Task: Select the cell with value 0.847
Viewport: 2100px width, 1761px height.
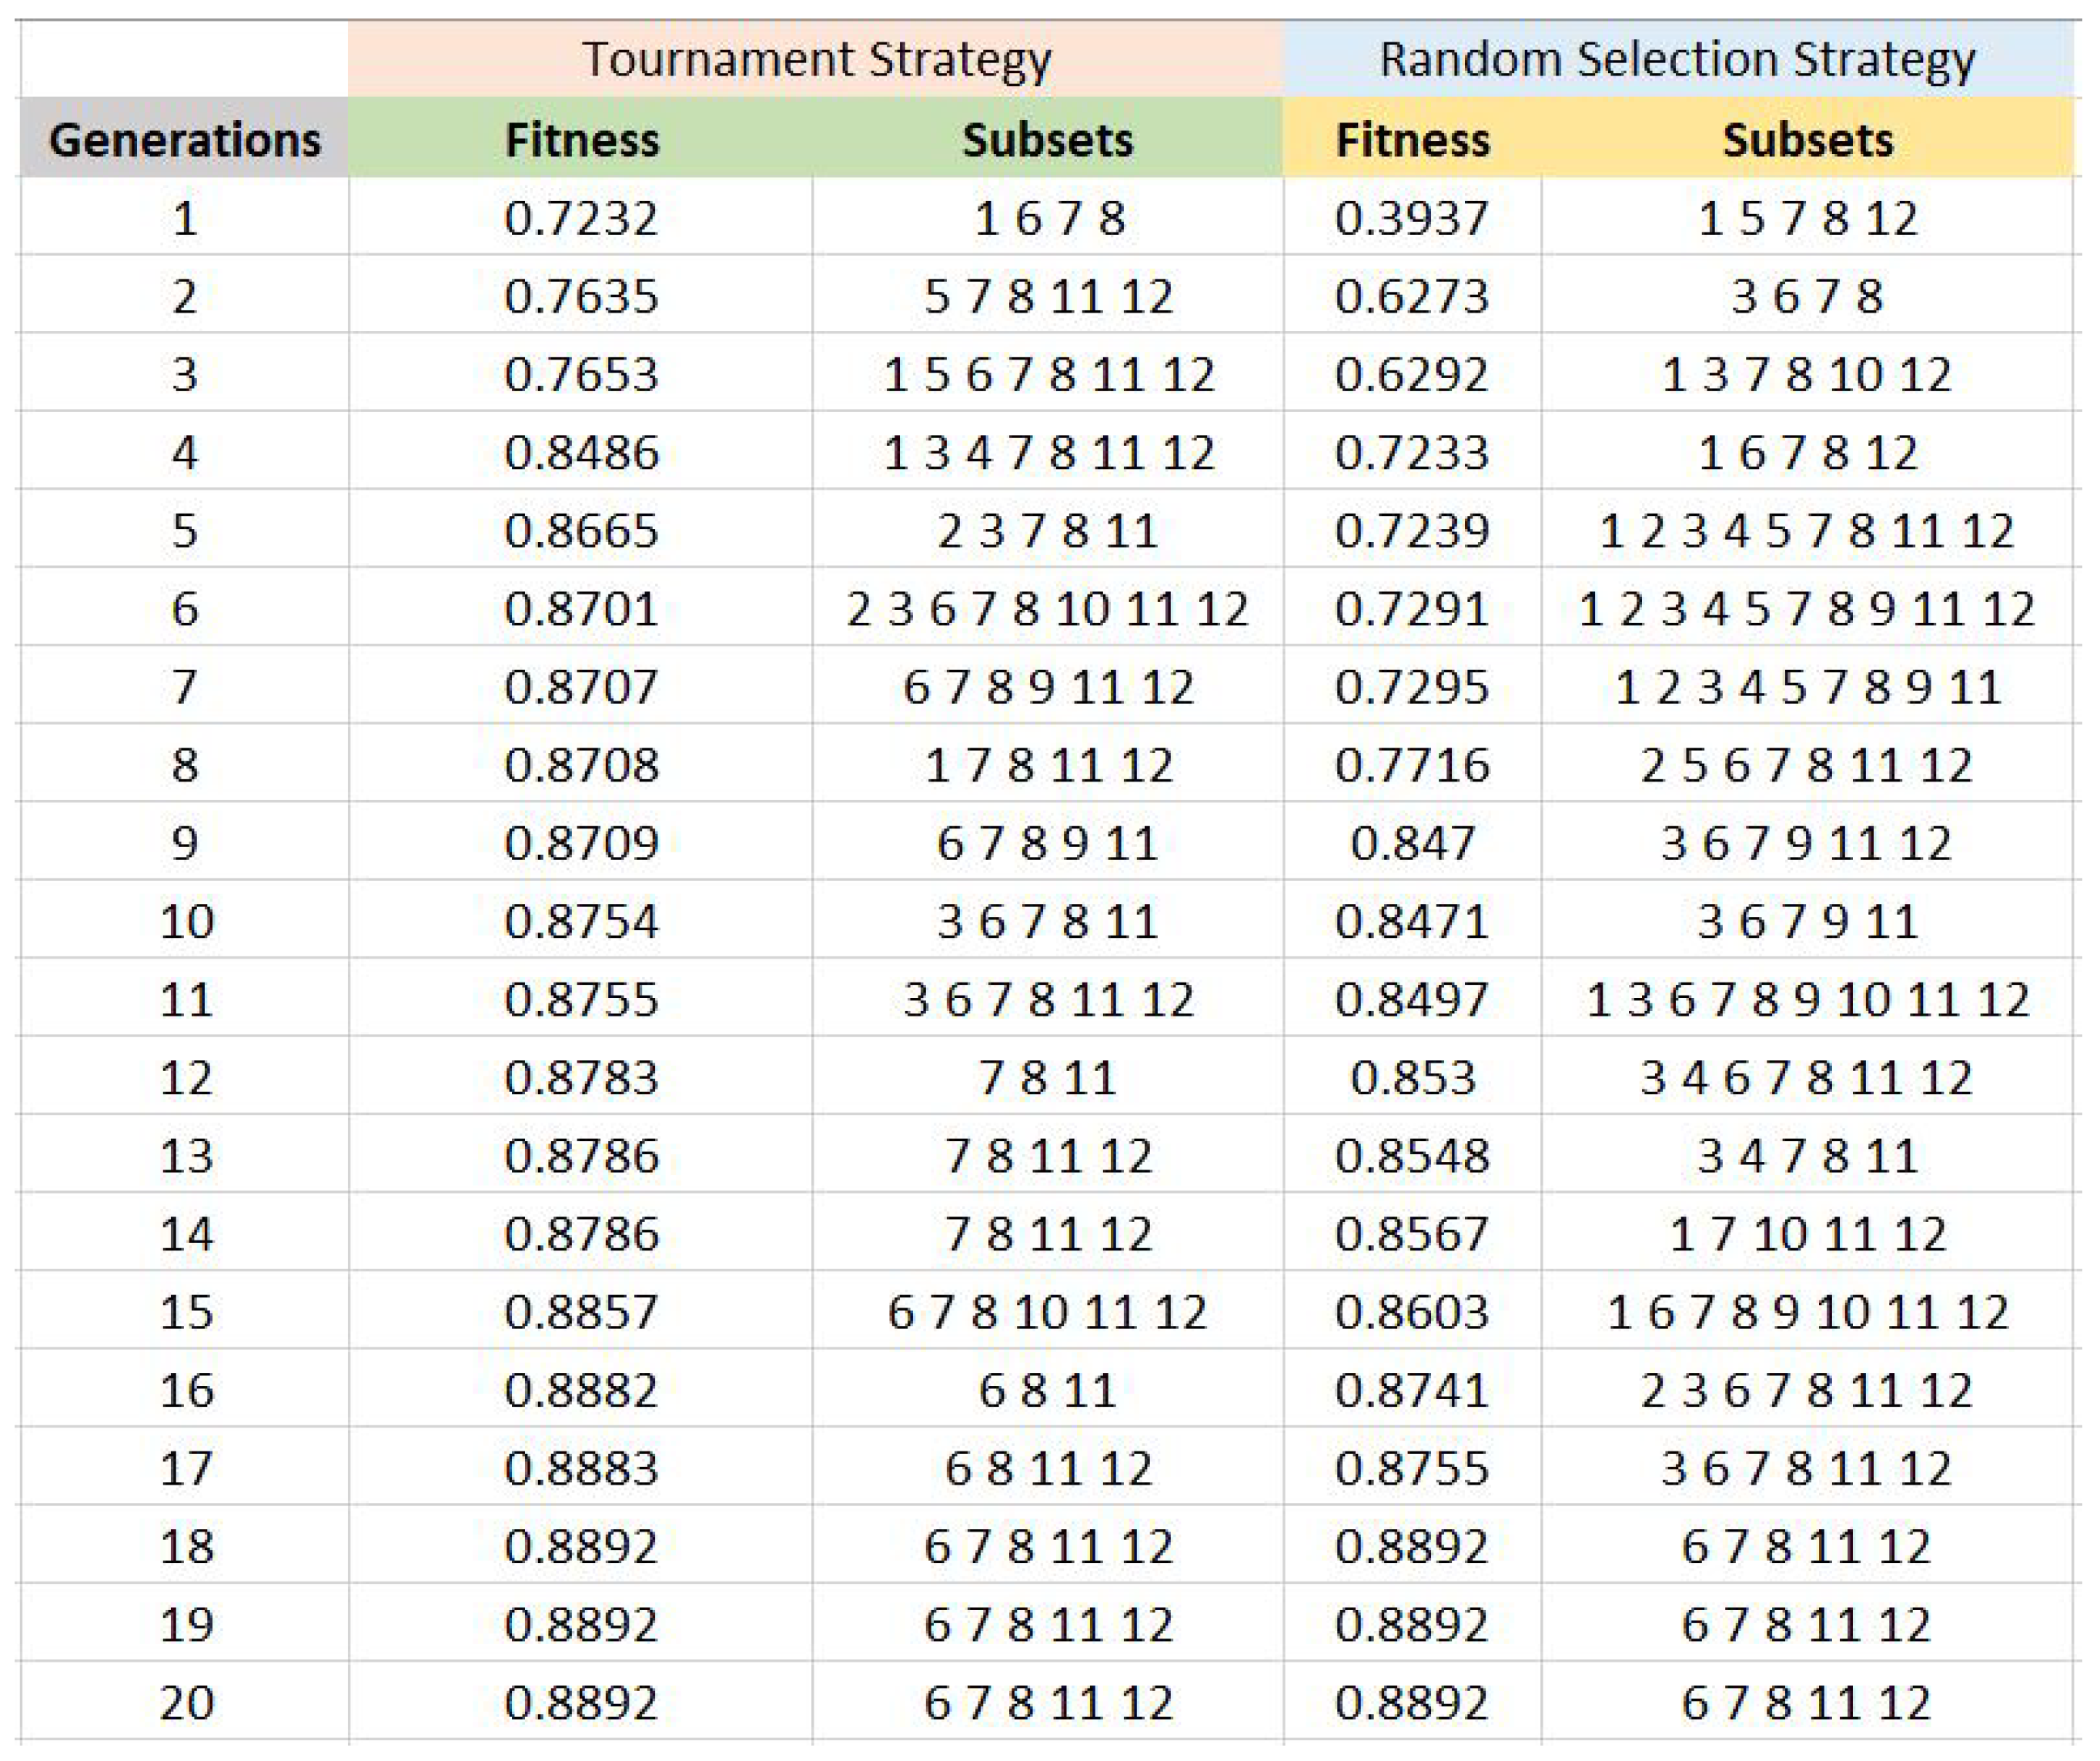Action: (1412, 843)
